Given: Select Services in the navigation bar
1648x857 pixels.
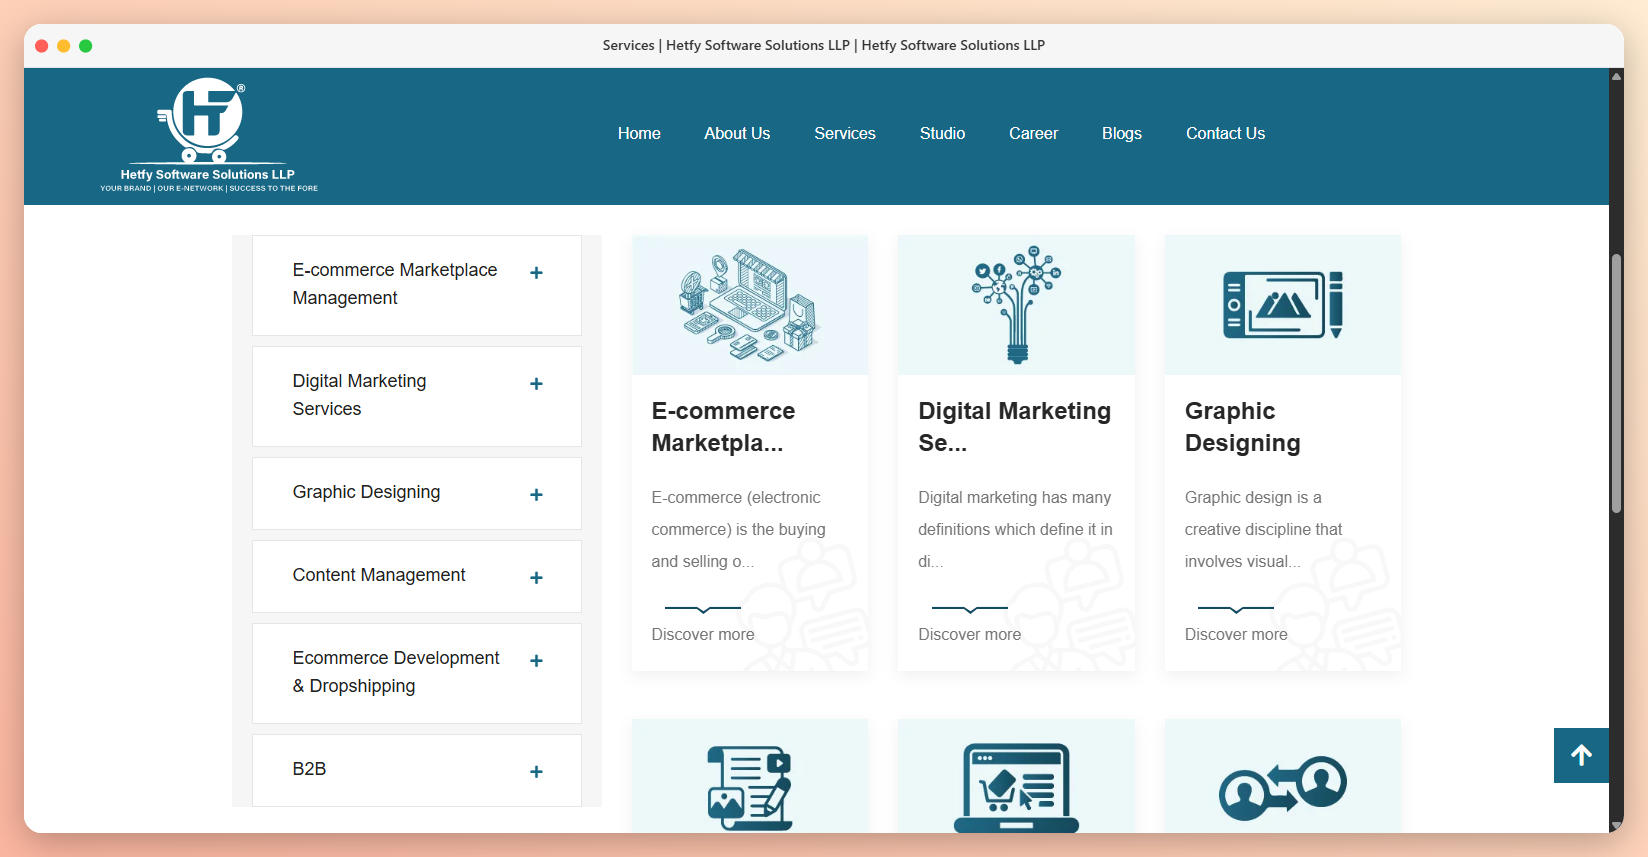Looking at the screenshot, I should [845, 133].
